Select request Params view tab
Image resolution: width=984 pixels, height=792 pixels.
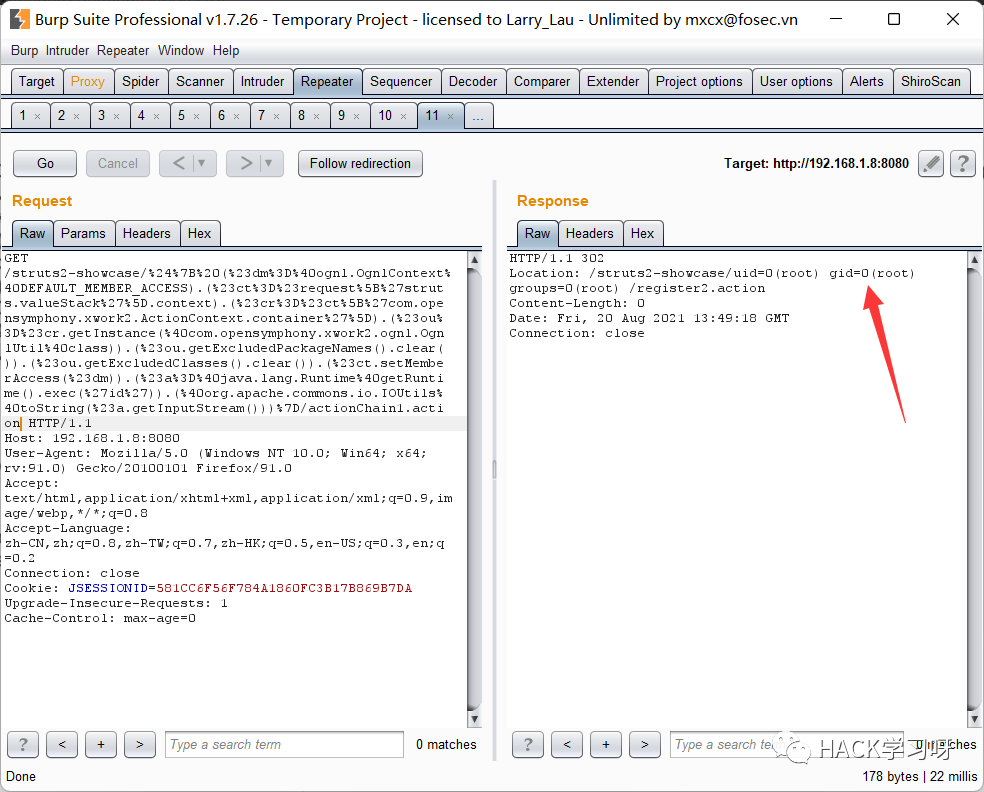[x=83, y=233]
